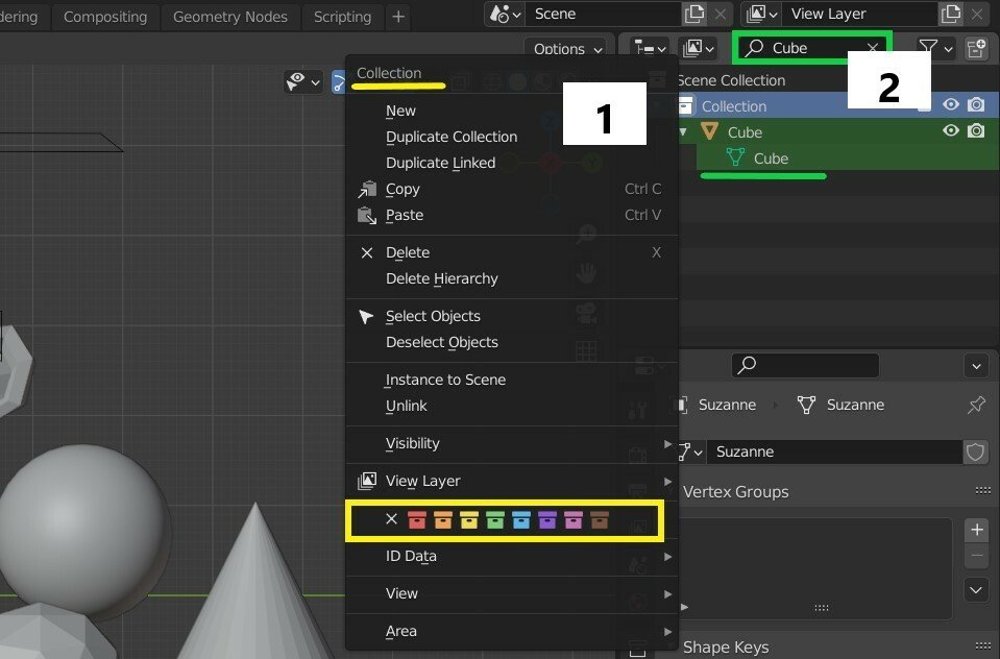Click the new scene icon next to Scene field

pyautogui.click(x=694, y=14)
